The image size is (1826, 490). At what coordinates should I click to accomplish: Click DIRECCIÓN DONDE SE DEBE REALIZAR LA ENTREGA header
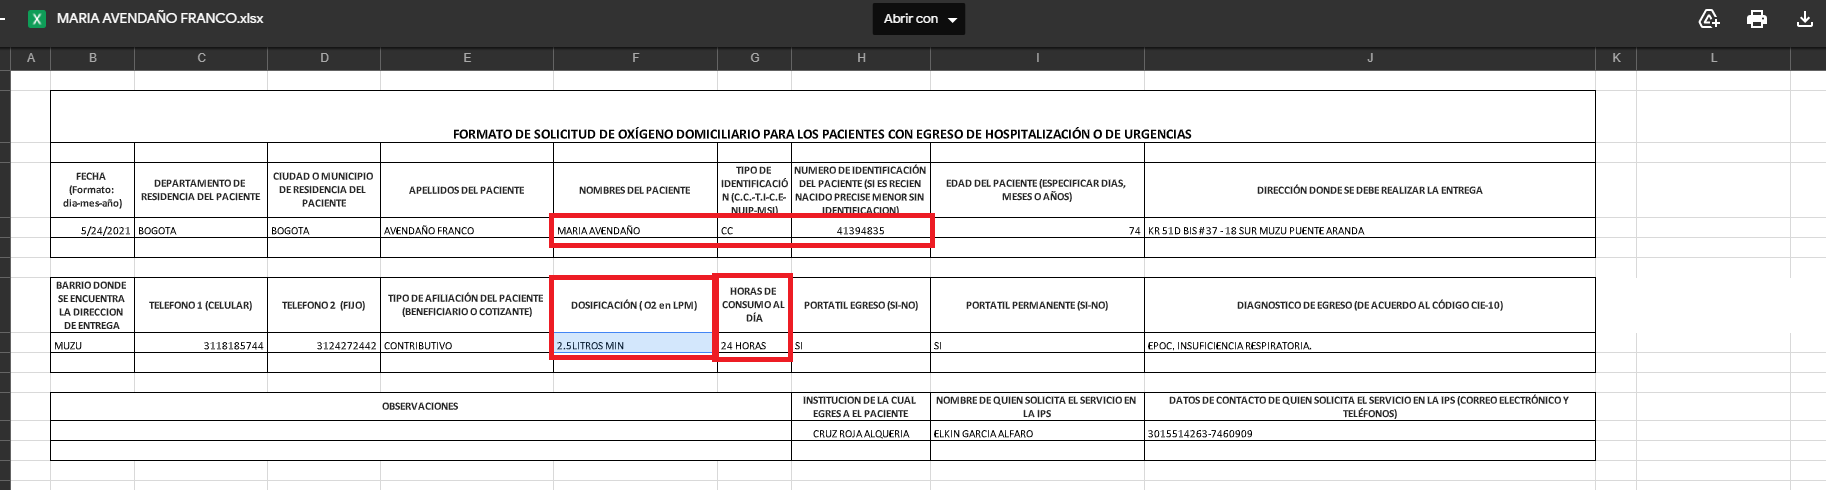[1370, 190]
